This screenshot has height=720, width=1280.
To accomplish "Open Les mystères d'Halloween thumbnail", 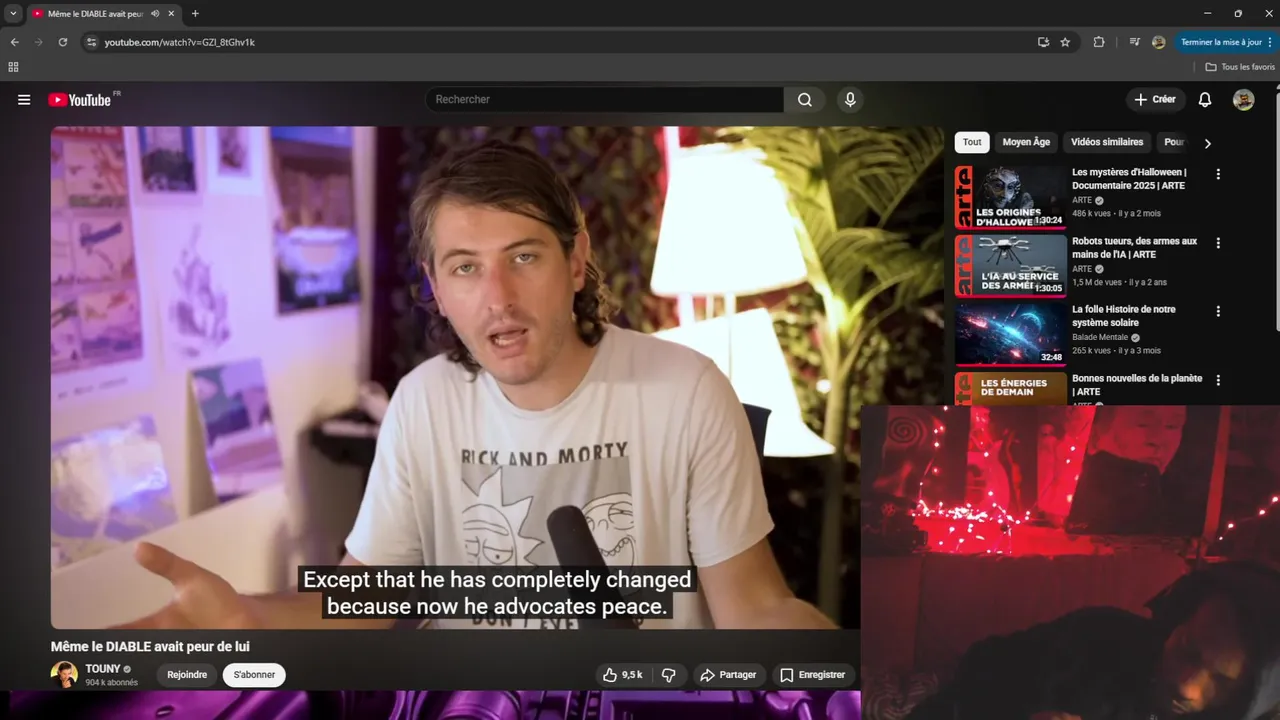I will (1011, 197).
